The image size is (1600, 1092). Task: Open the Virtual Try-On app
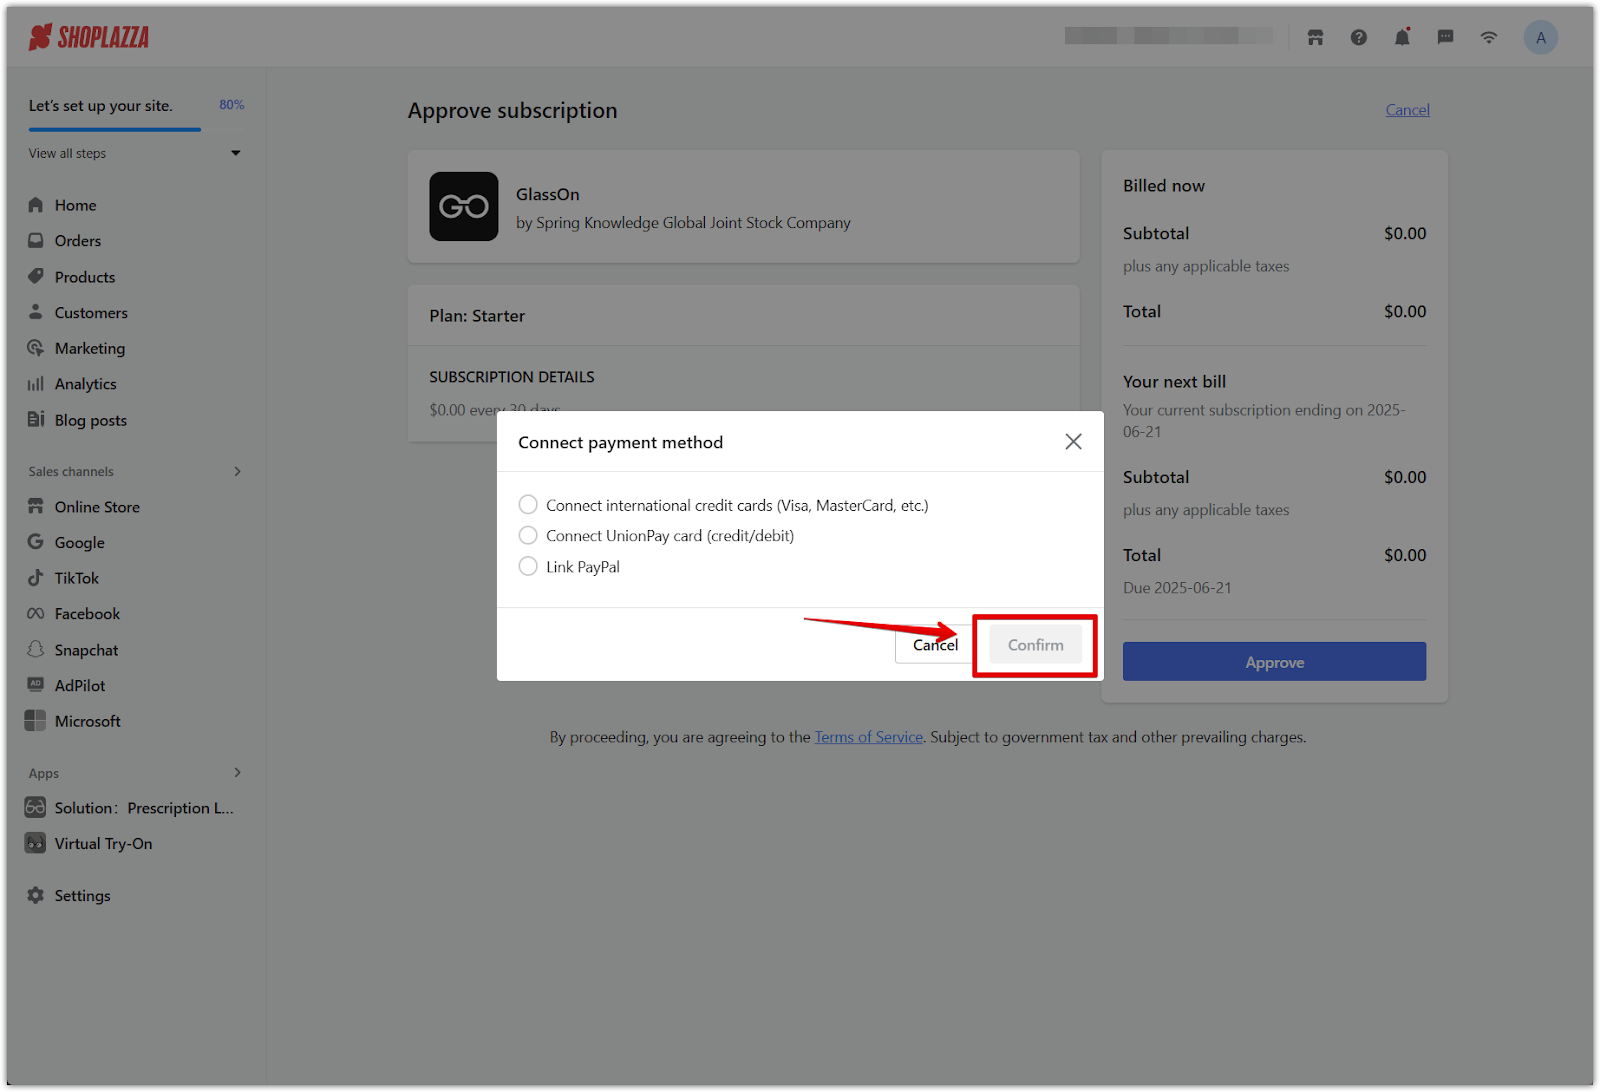click(x=104, y=844)
